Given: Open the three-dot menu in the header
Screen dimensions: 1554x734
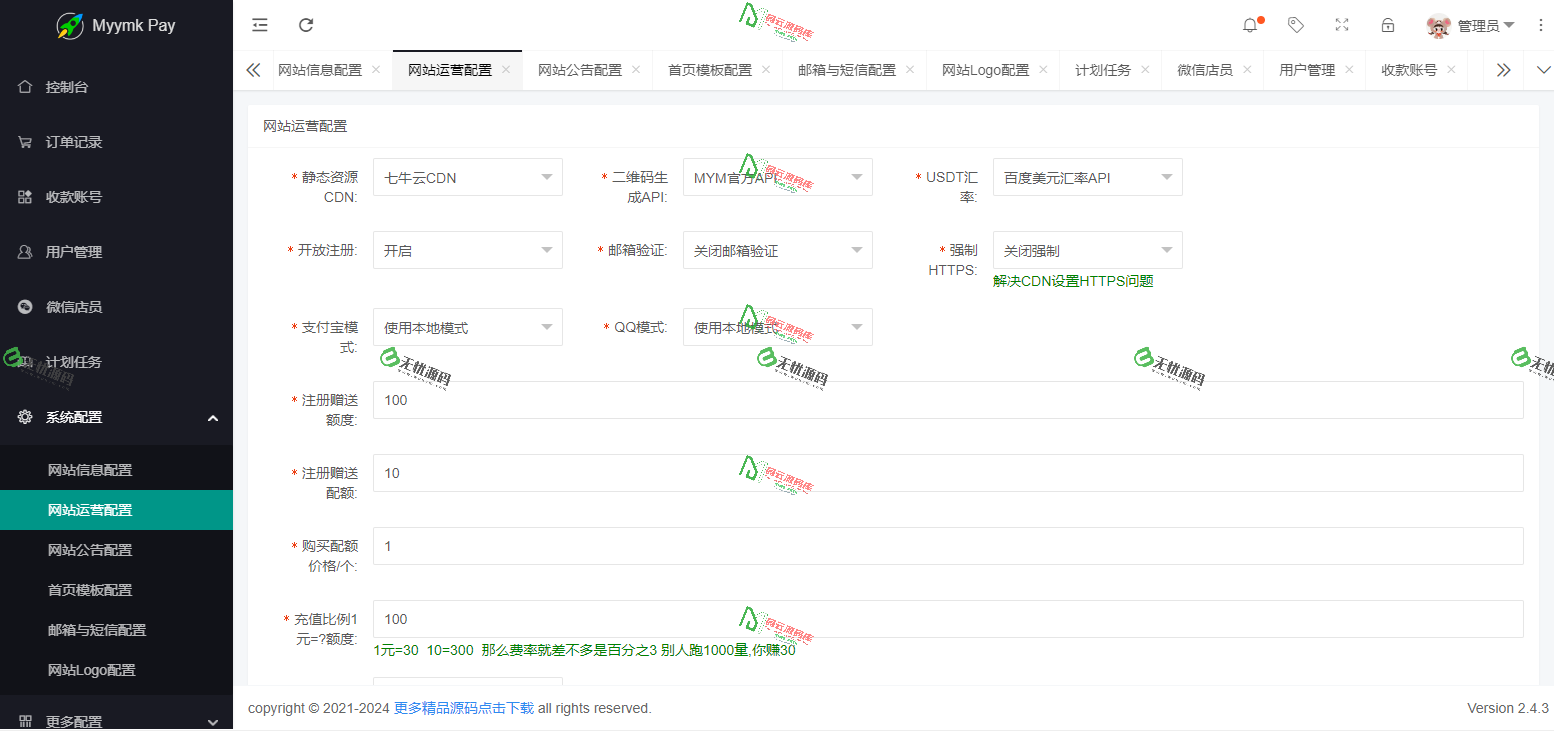Looking at the screenshot, I should [x=1541, y=25].
